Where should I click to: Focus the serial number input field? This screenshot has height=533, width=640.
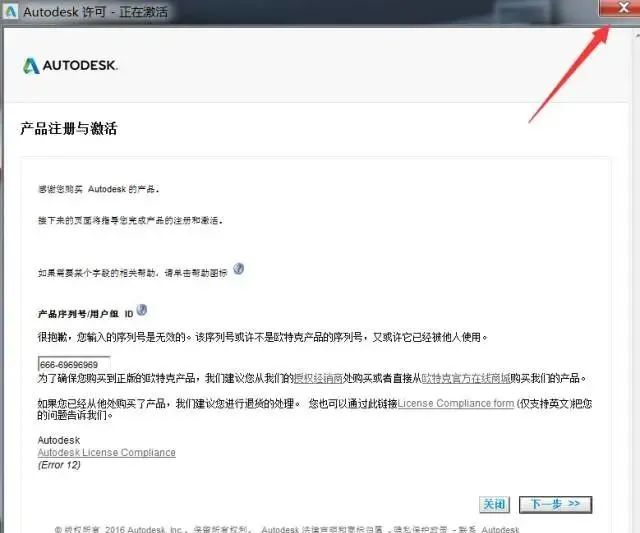(74, 364)
